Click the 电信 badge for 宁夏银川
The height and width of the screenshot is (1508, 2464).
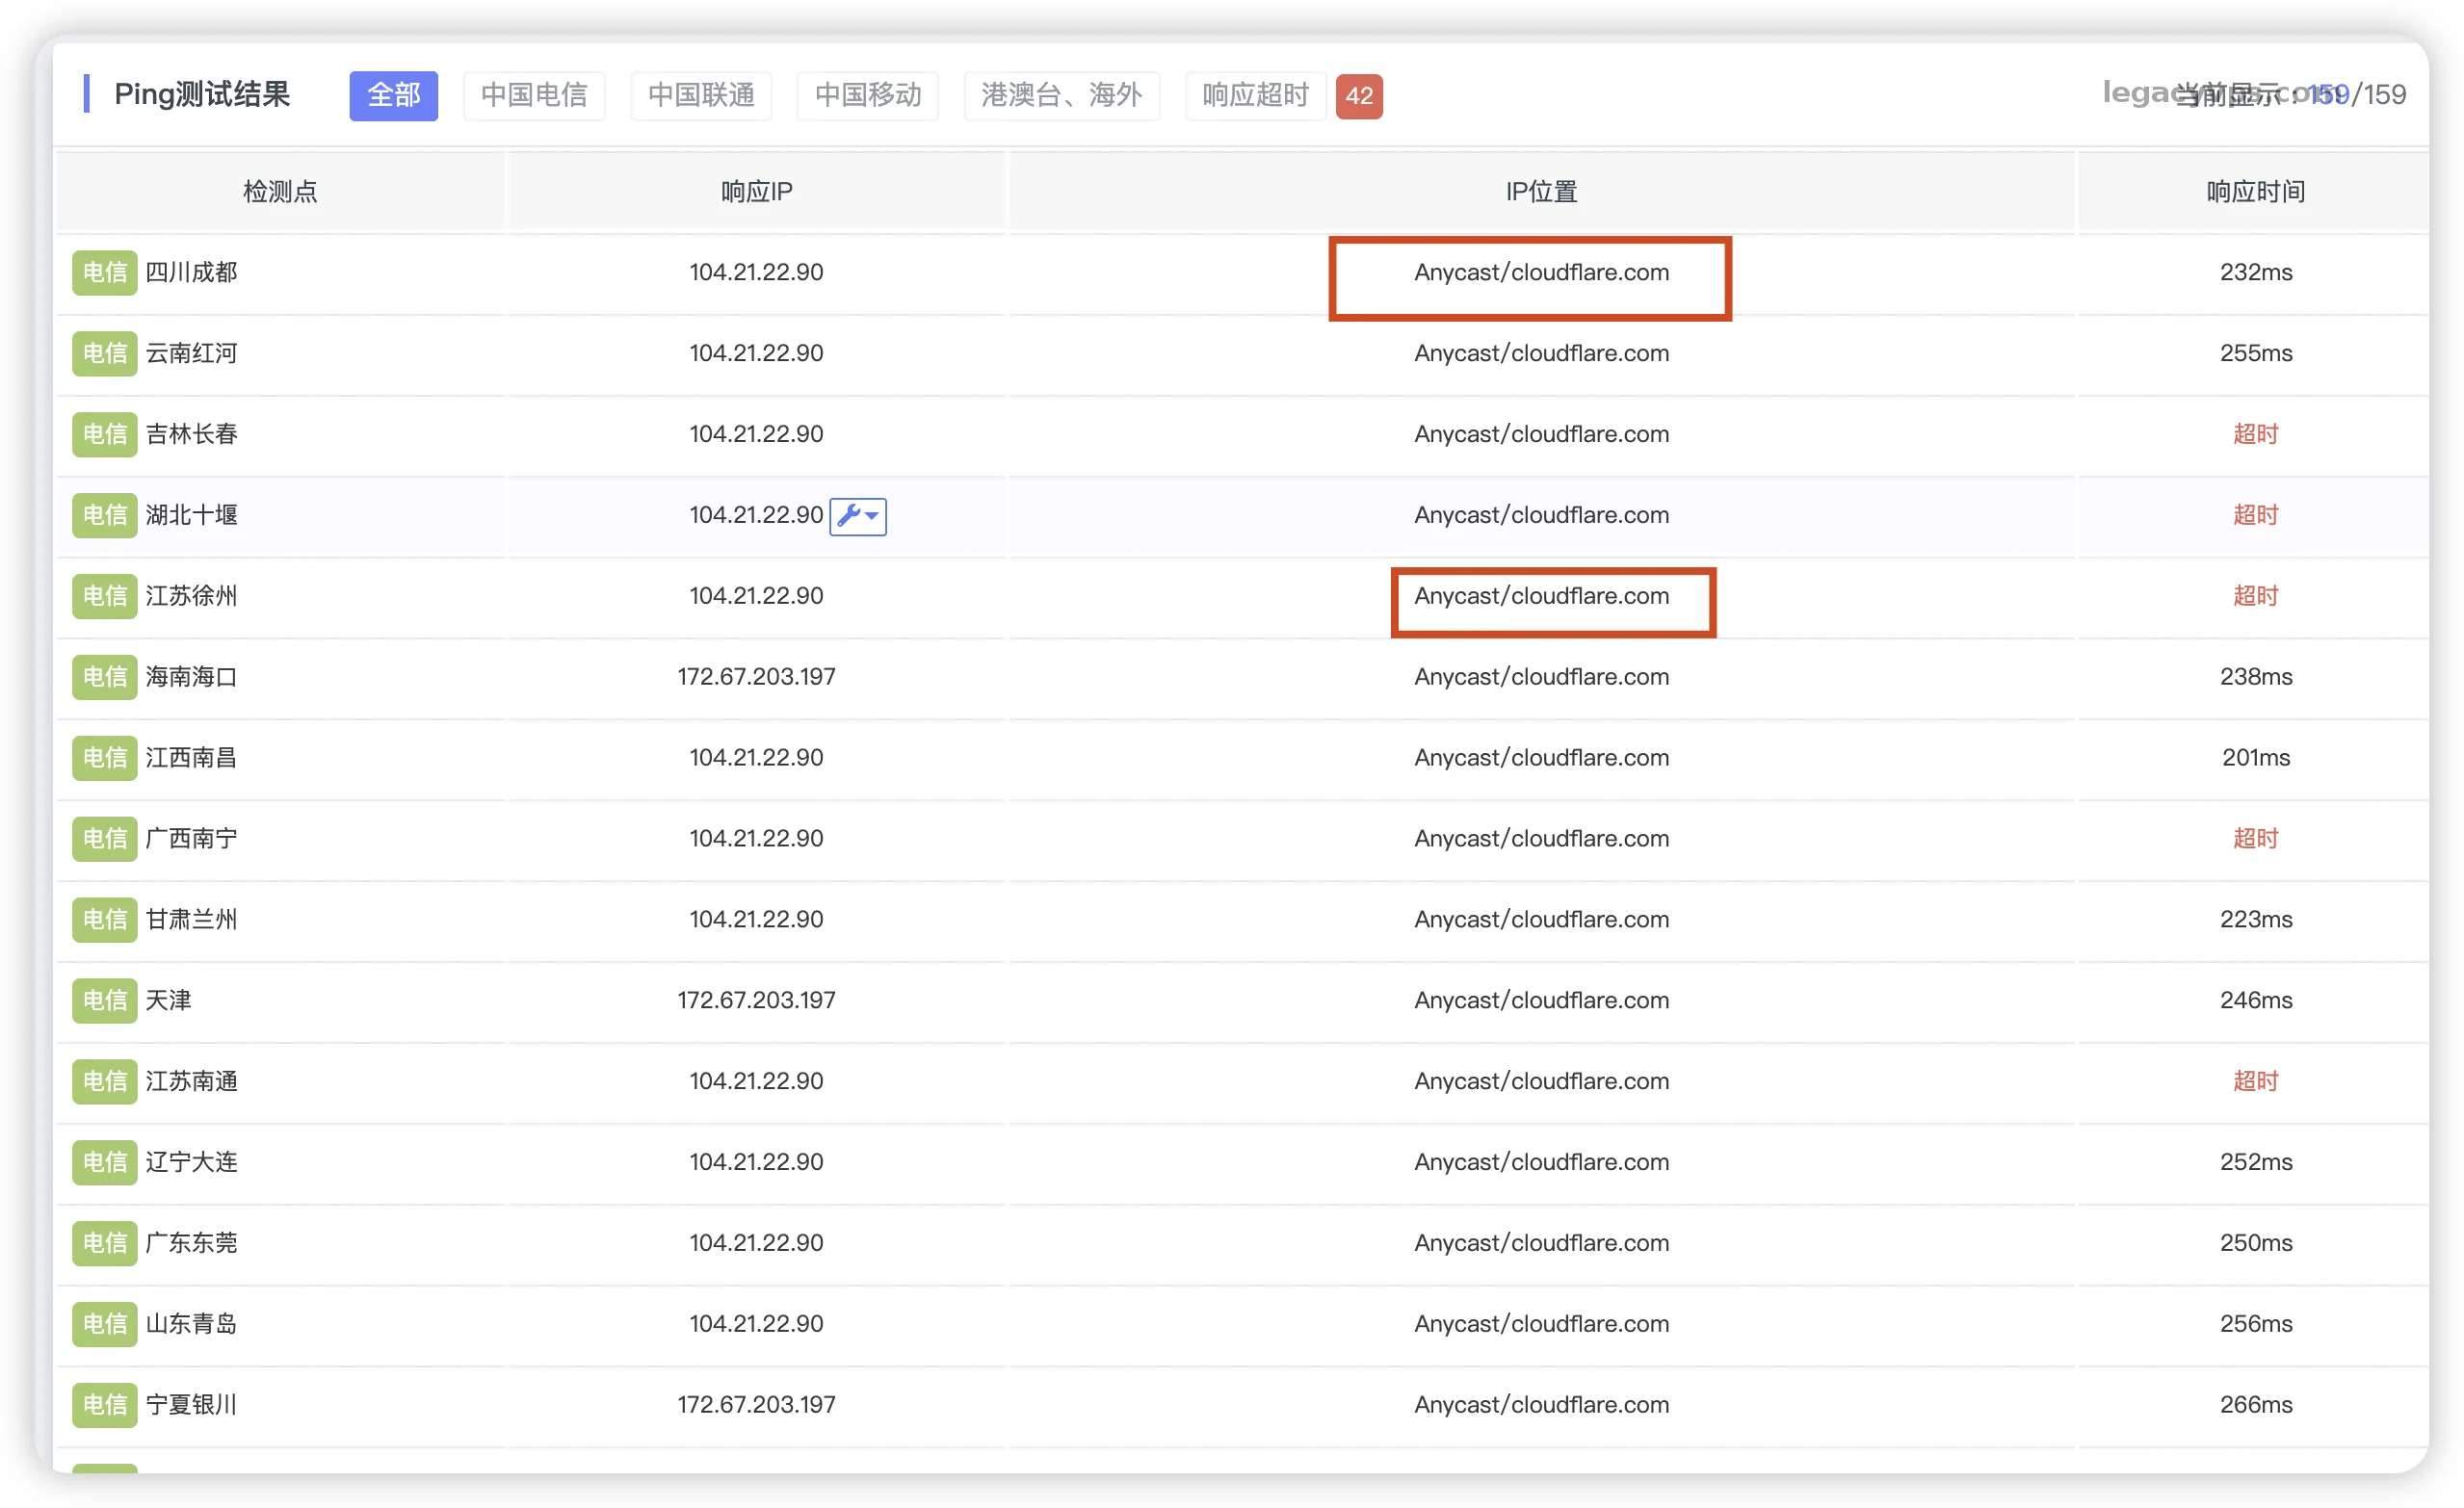(x=104, y=1405)
